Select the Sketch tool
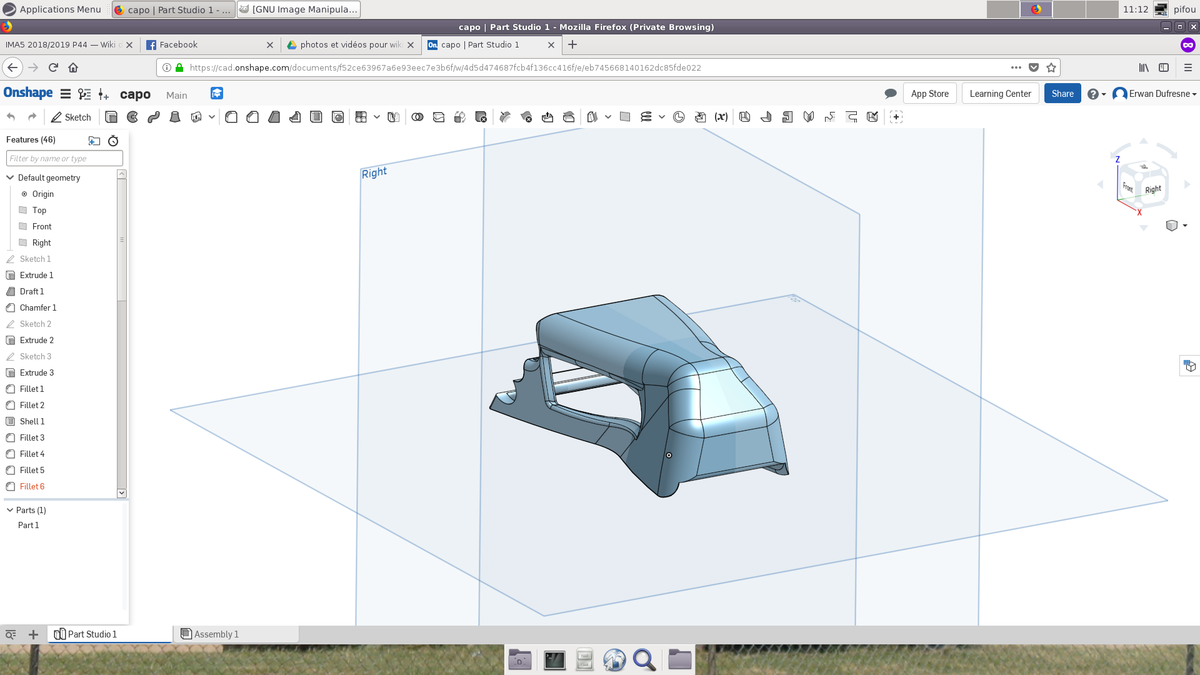The height and width of the screenshot is (675, 1200). pos(71,117)
